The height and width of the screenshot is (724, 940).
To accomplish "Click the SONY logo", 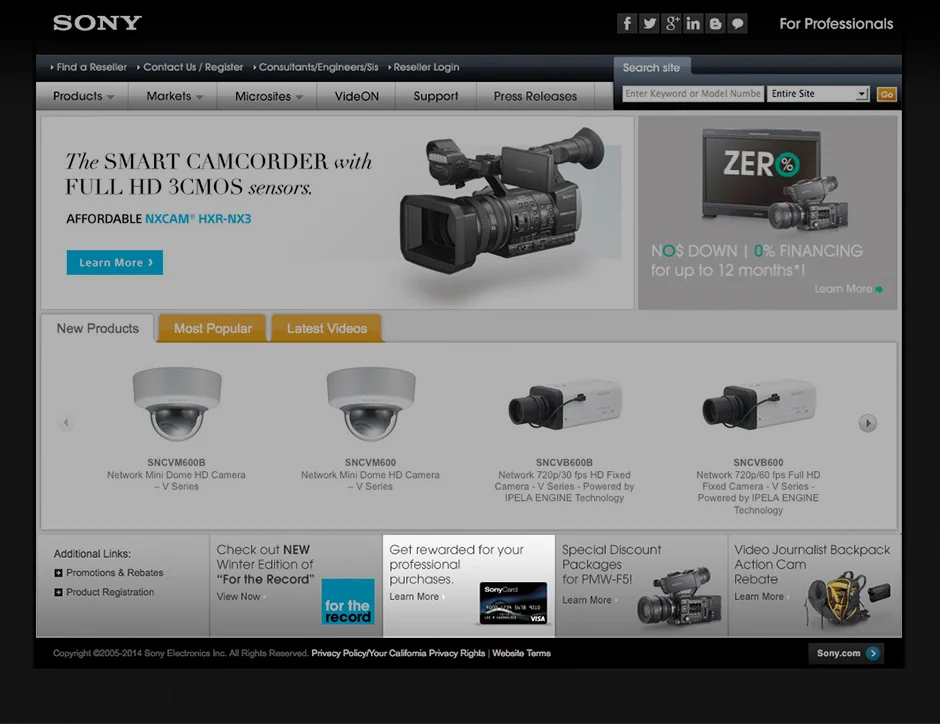I will point(97,23).
